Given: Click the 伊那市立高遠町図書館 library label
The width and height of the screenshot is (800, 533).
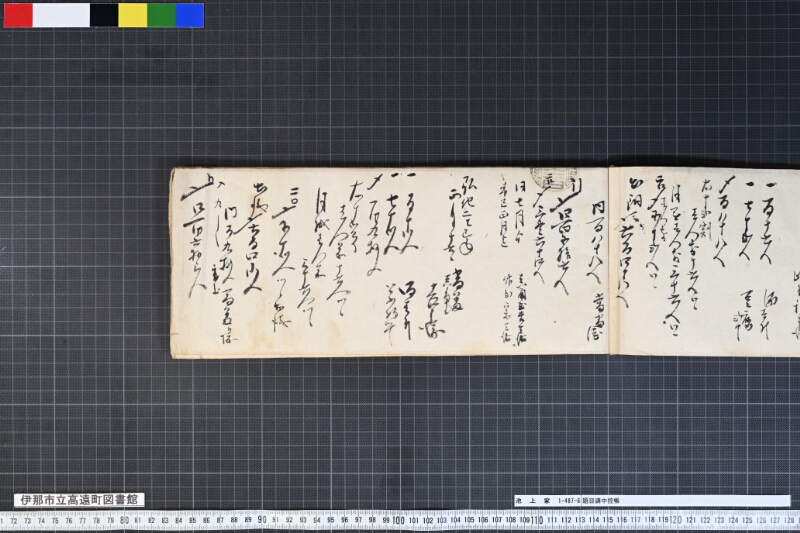Looking at the screenshot, I should [79, 500].
